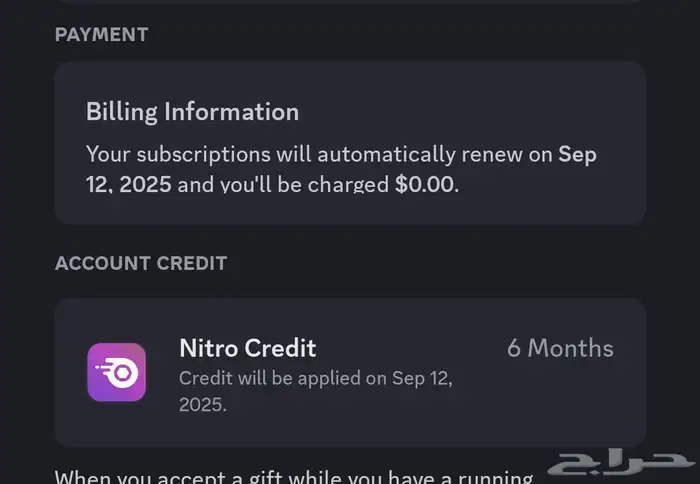The height and width of the screenshot is (484, 700).
Task: Tap the bold "12, 2025" billing text
Action: 129,185
